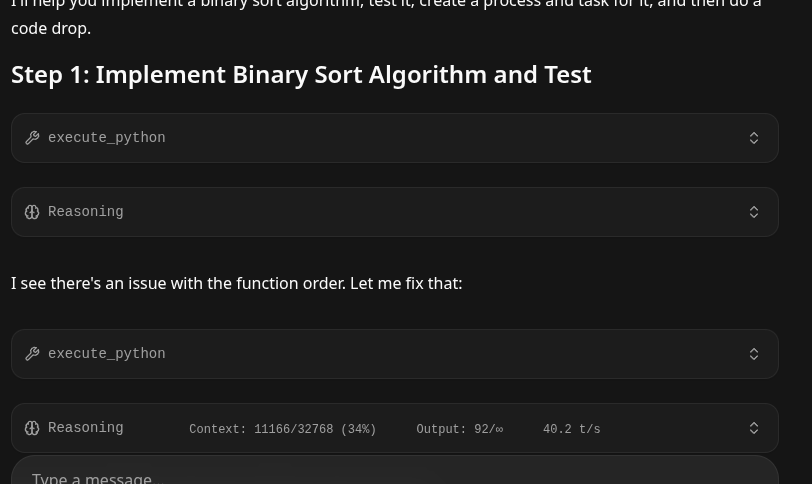Viewport: 812px width, 484px height.
Task: Click the Output 92/∞ token counter
Action: pyautogui.click(x=460, y=430)
